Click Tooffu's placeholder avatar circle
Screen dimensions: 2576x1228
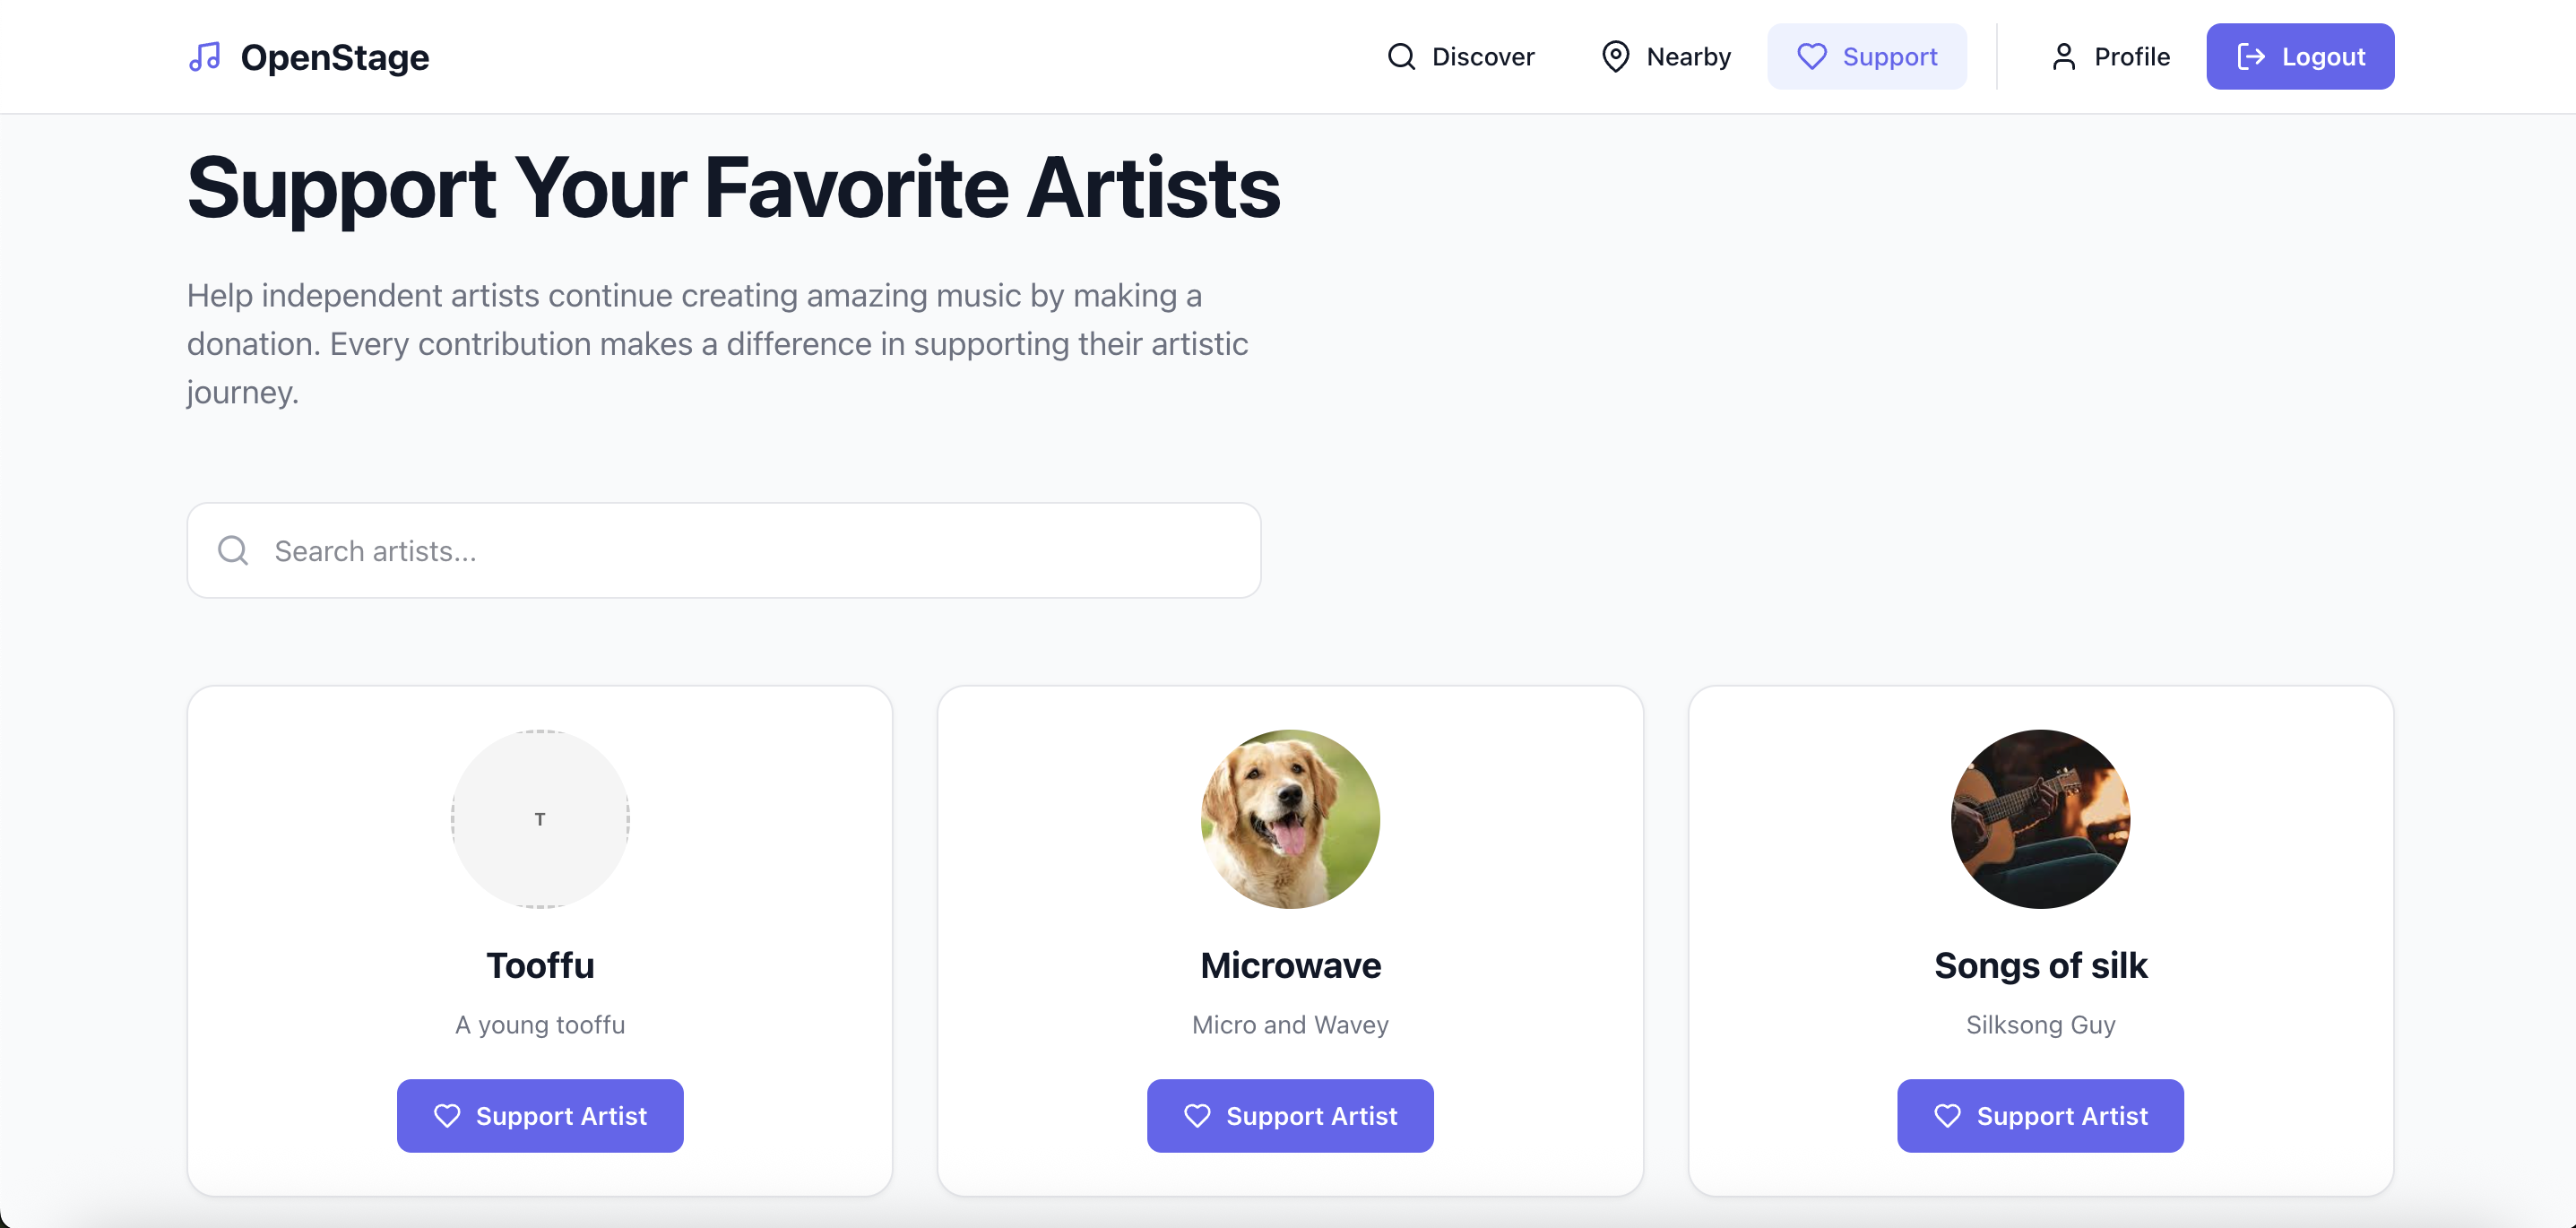[x=540, y=820]
